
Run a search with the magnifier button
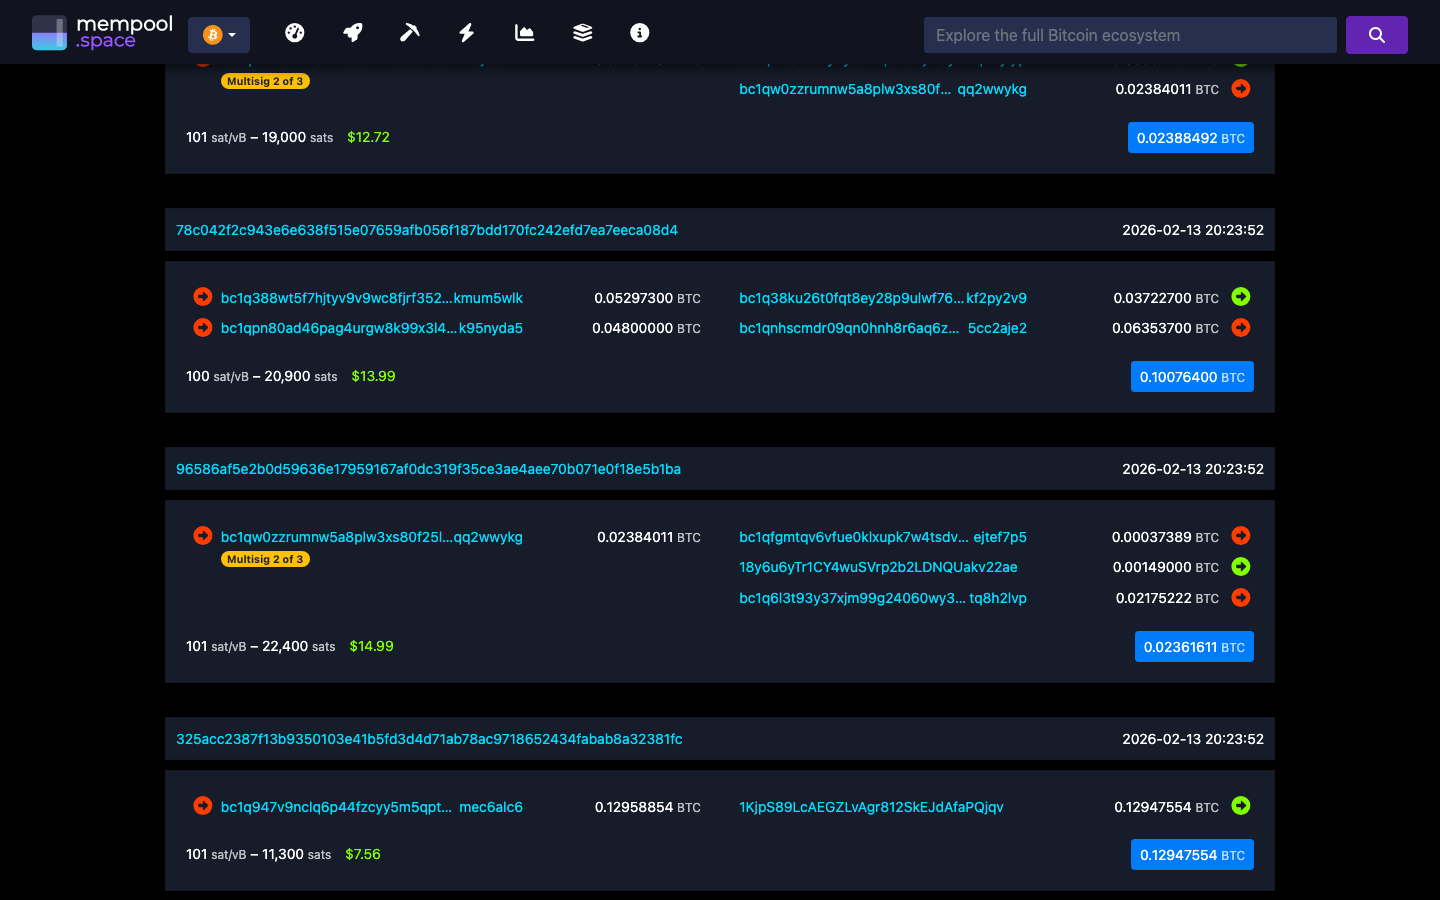click(1376, 34)
